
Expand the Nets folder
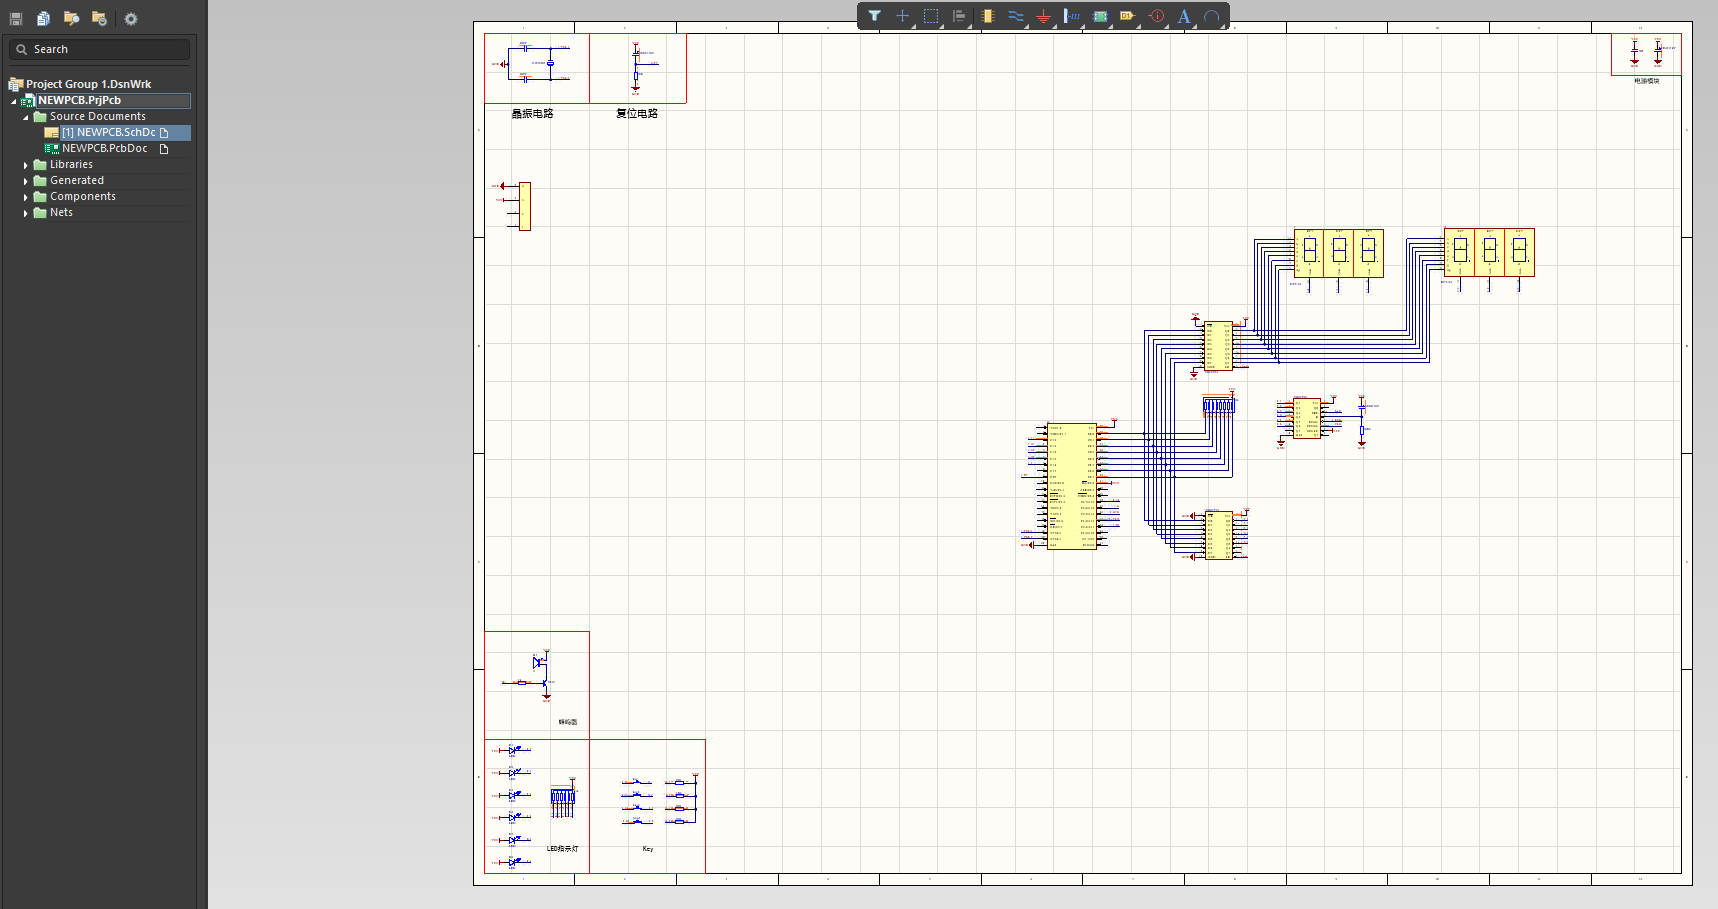tap(26, 213)
